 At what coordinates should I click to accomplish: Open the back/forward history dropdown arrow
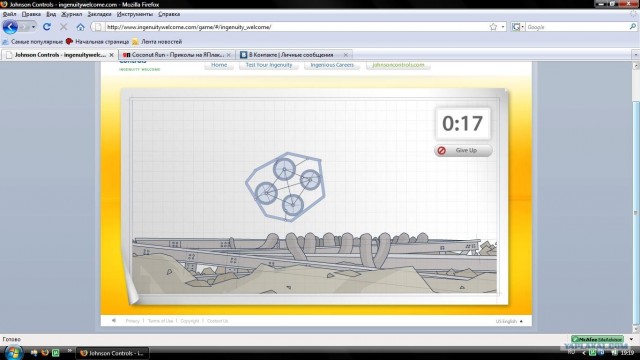point(33,27)
